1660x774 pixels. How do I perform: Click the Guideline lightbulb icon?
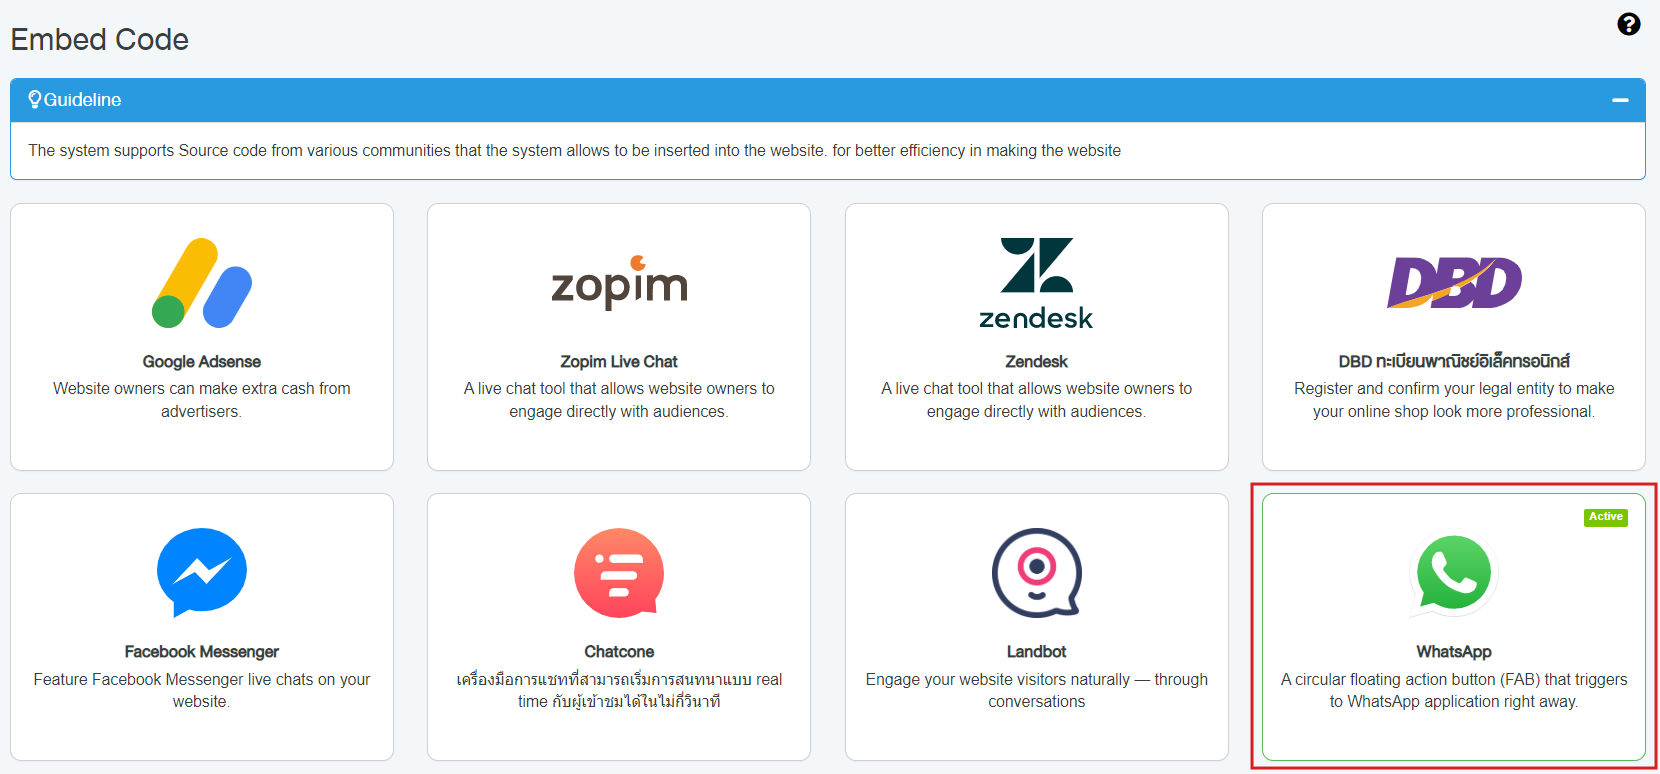[35, 99]
